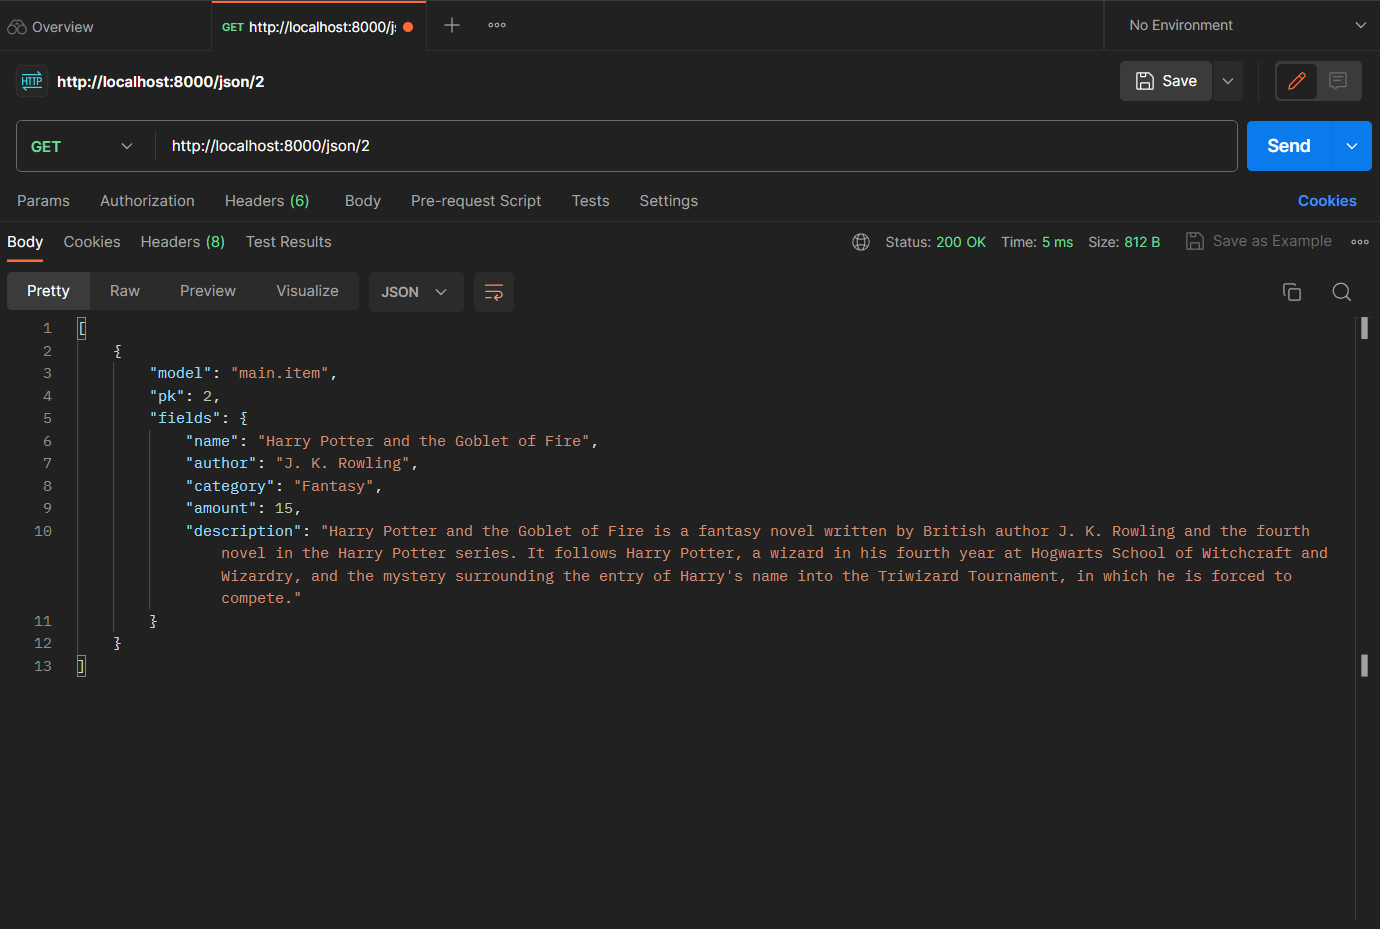The width and height of the screenshot is (1380, 929).
Task: Switch to Visualize view
Action: point(307,291)
